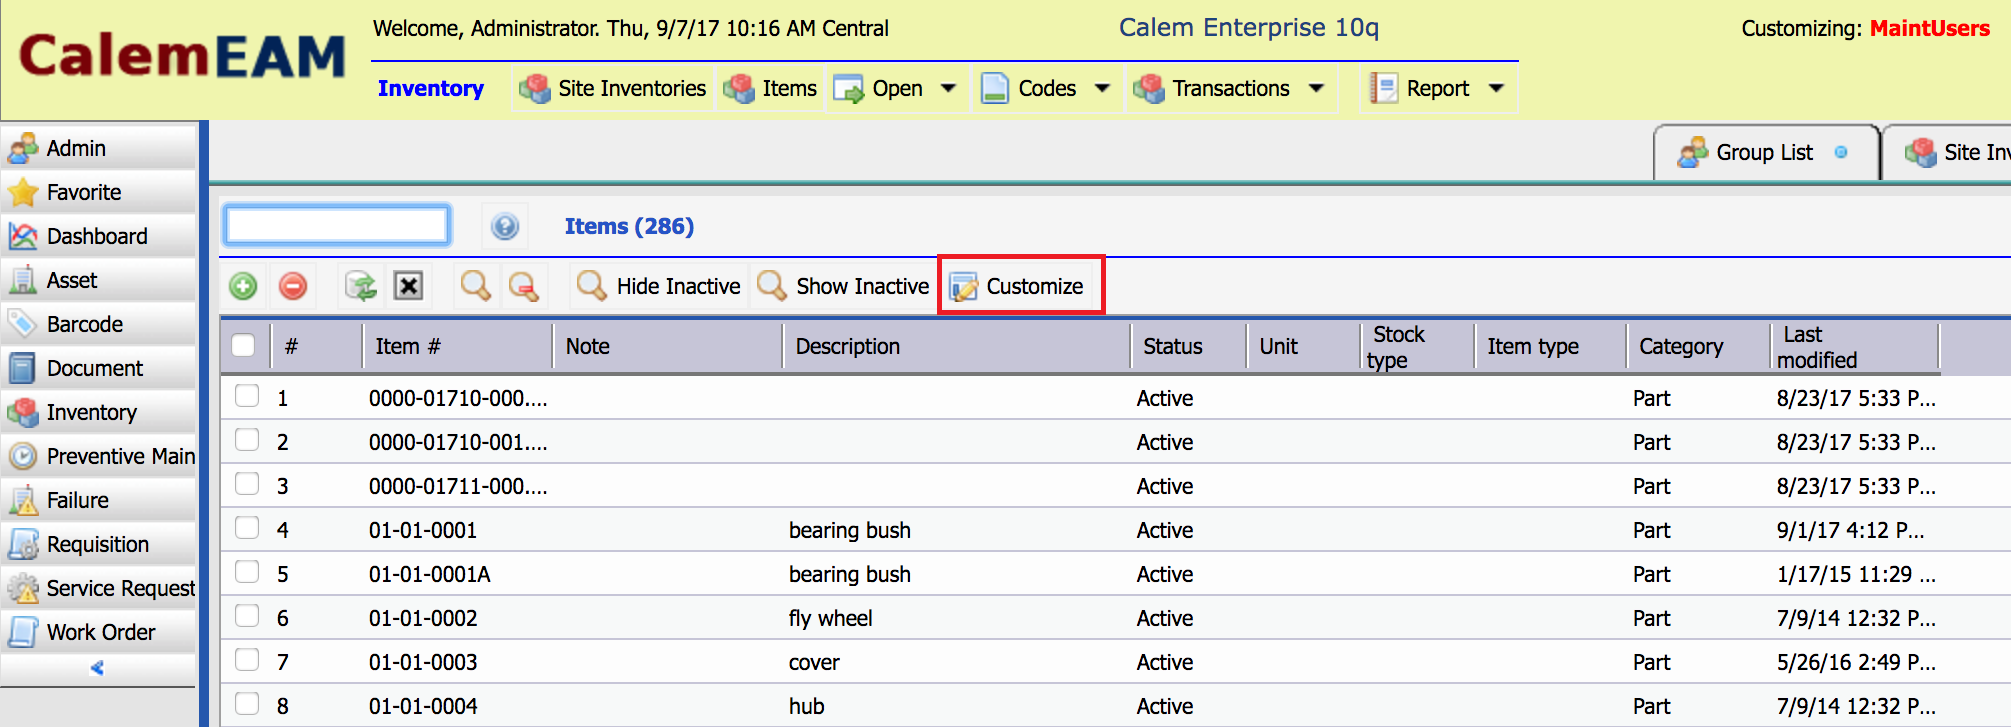Image resolution: width=2011 pixels, height=727 pixels.
Task: Open Document module in sidebar
Action: (98, 368)
